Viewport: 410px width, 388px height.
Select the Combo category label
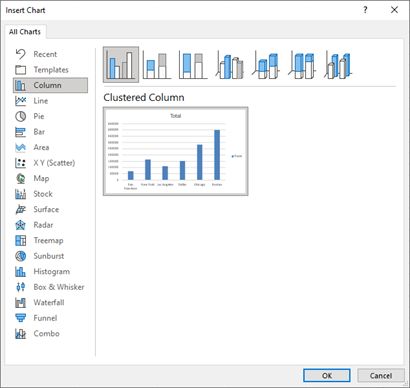(x=46, y=333)
